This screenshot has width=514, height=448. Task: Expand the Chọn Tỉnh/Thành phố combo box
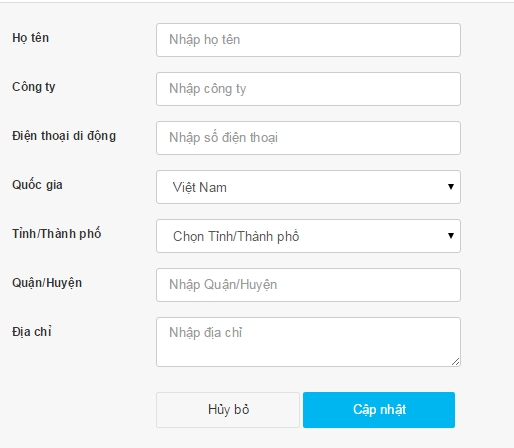click(x=308, y=236)
